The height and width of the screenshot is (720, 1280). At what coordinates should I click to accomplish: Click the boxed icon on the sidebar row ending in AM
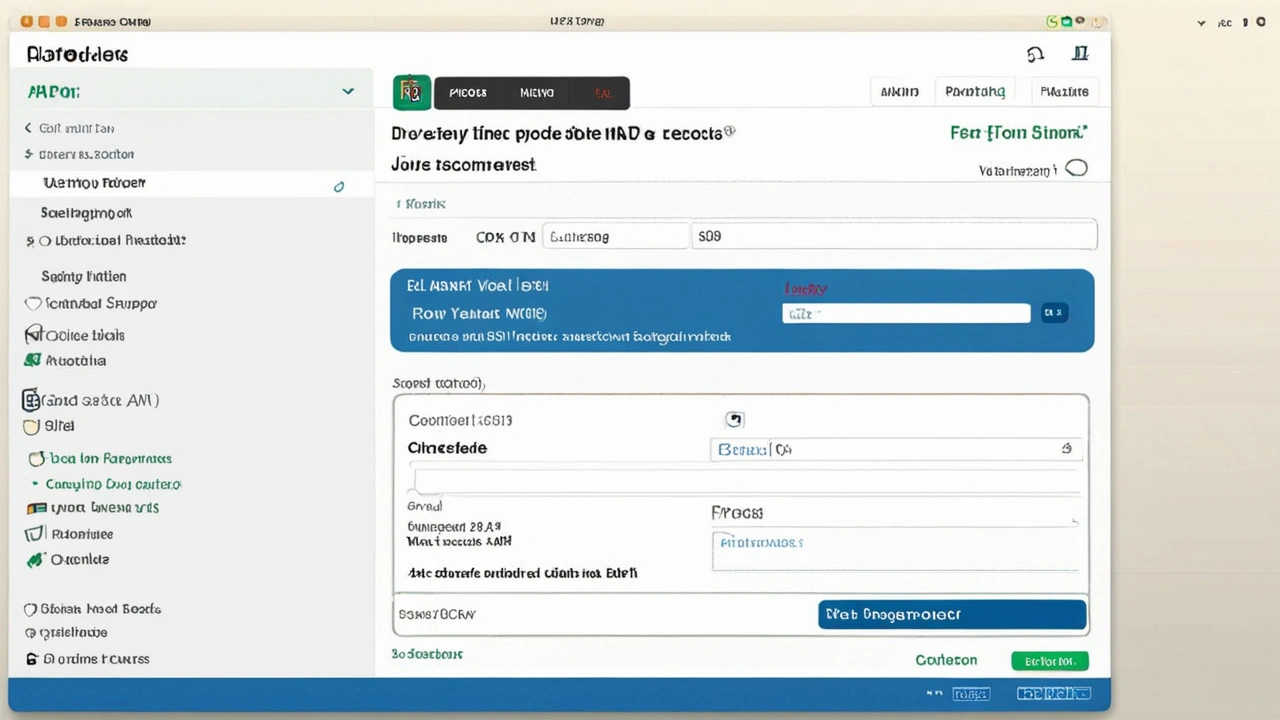31,400
